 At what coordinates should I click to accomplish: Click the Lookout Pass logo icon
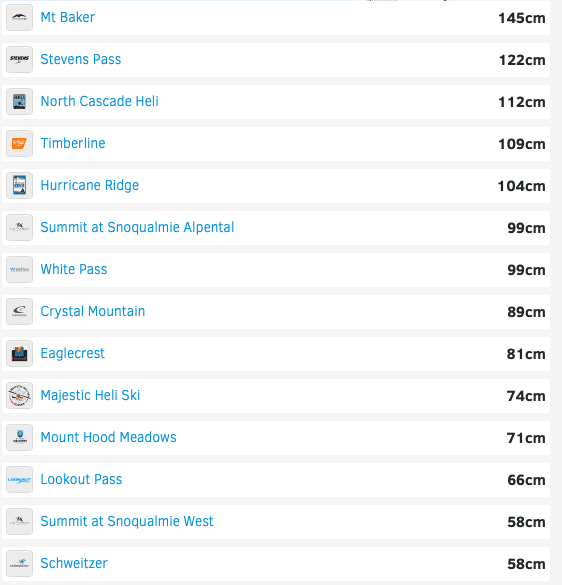tap(19, 479)
